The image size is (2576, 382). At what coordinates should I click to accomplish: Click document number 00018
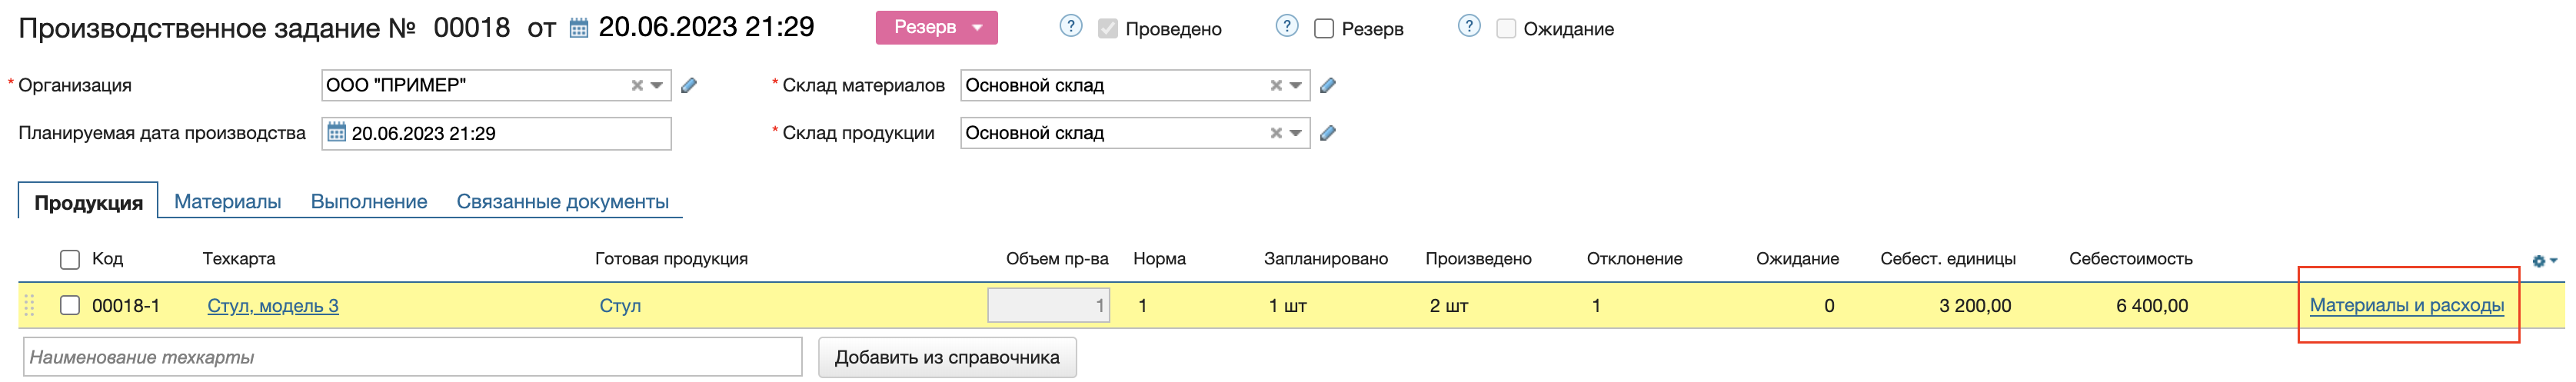[471, 28]
